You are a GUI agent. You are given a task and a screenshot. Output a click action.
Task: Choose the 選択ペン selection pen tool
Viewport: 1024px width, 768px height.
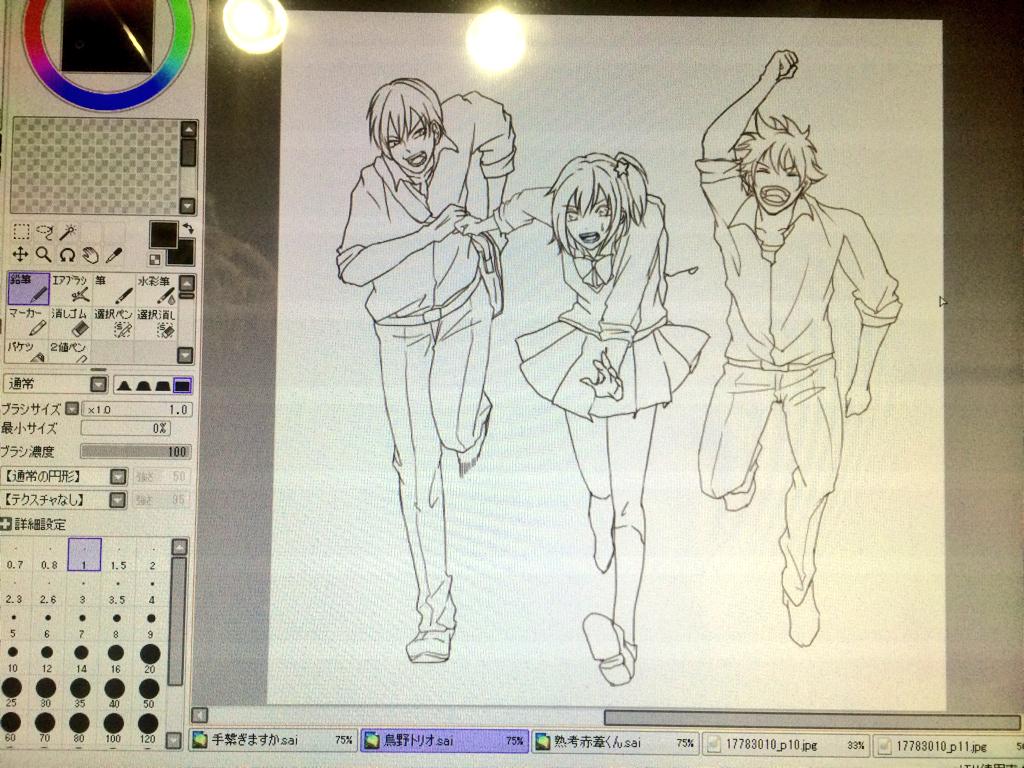pyautogui.click(x=114, y=323)
